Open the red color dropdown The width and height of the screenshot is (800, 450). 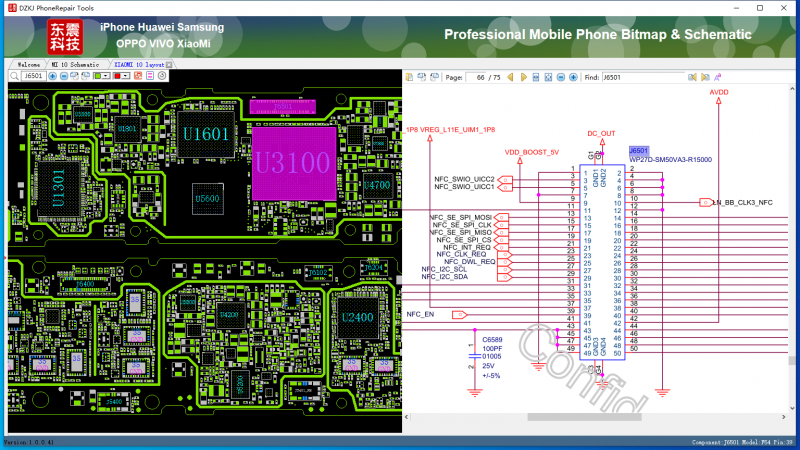pyautogui.click(x=125, y=76)
